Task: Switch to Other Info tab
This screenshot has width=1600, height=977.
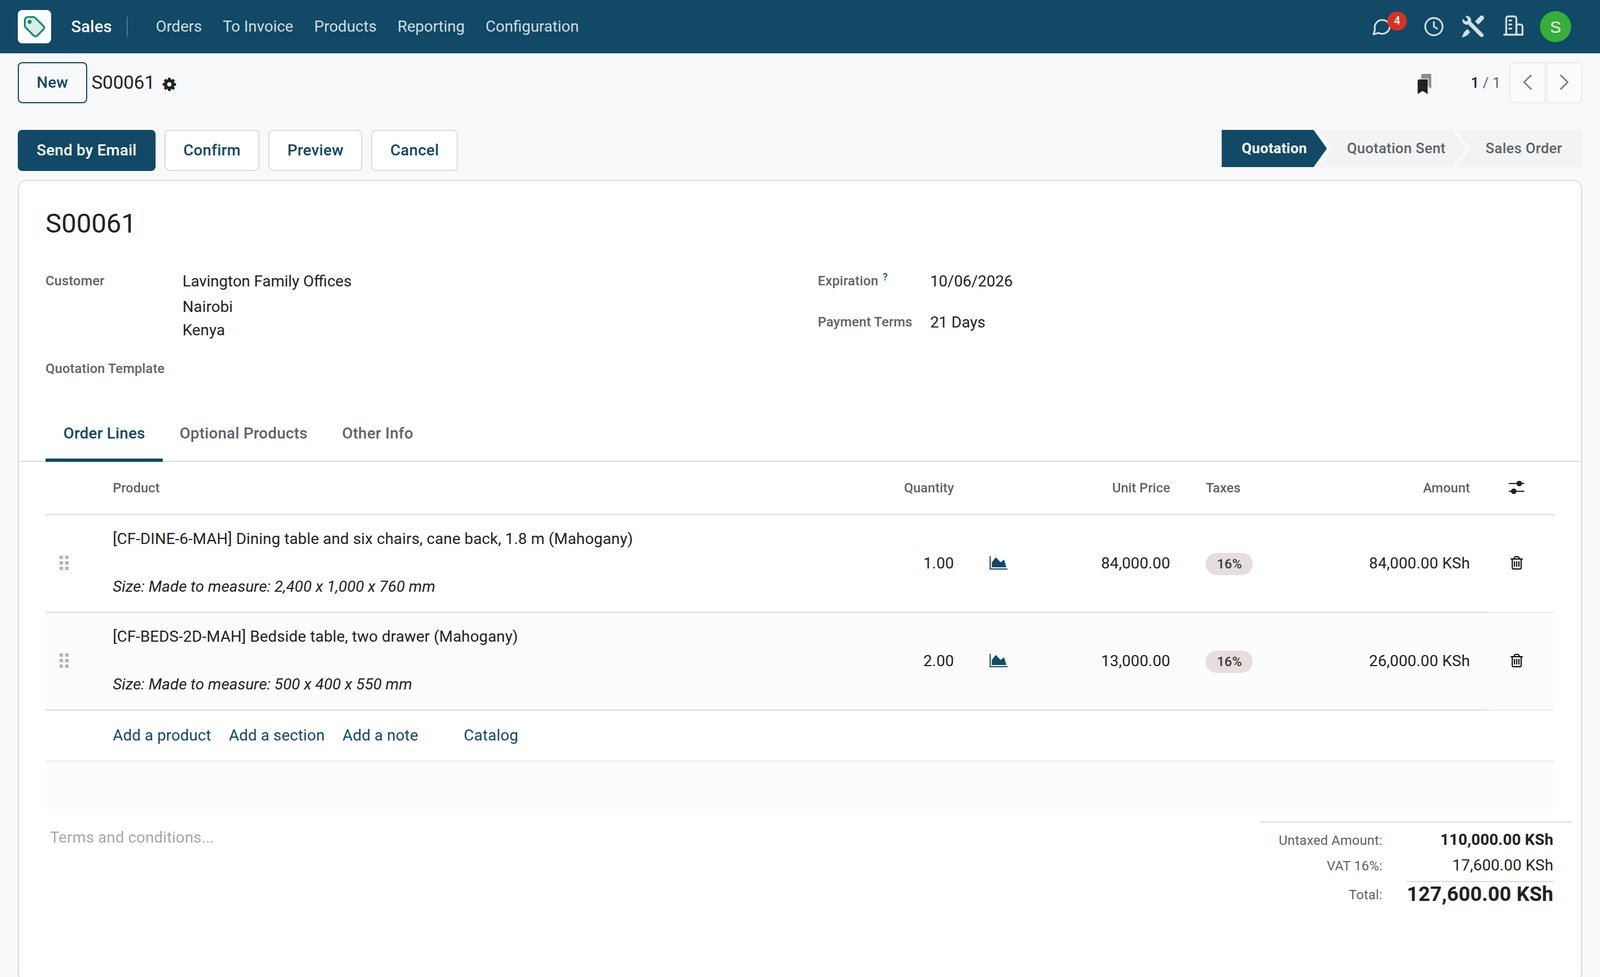Action: pos(377,433)
